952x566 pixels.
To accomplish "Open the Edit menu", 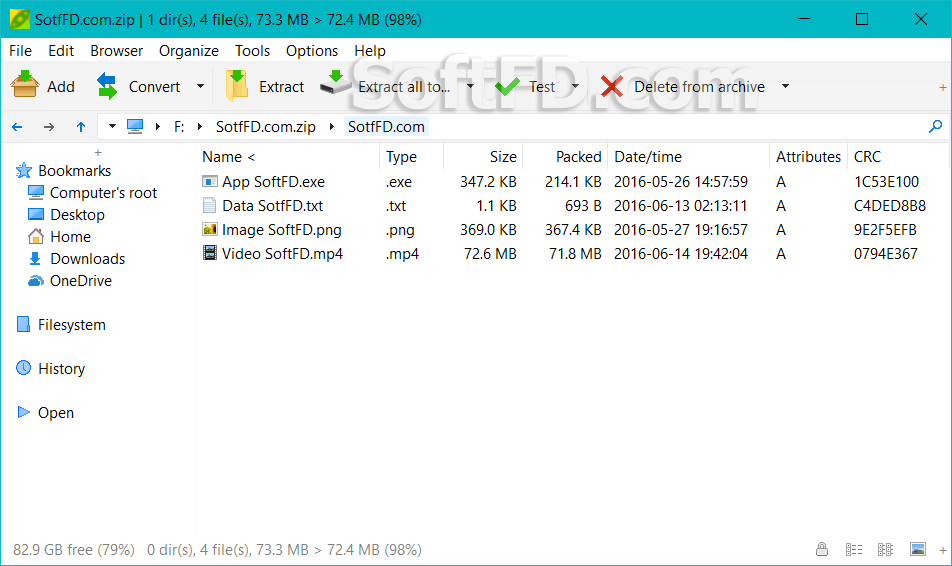I will click(x=61, y=51).
